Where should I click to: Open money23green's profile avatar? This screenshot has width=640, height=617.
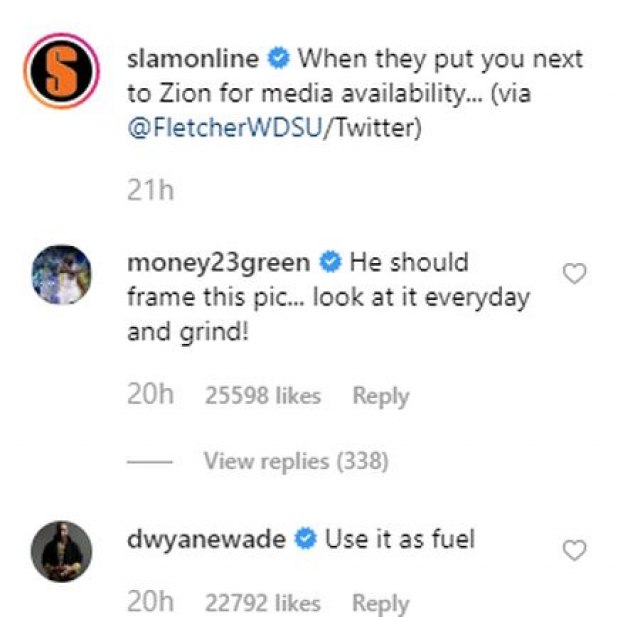(63, 276)
